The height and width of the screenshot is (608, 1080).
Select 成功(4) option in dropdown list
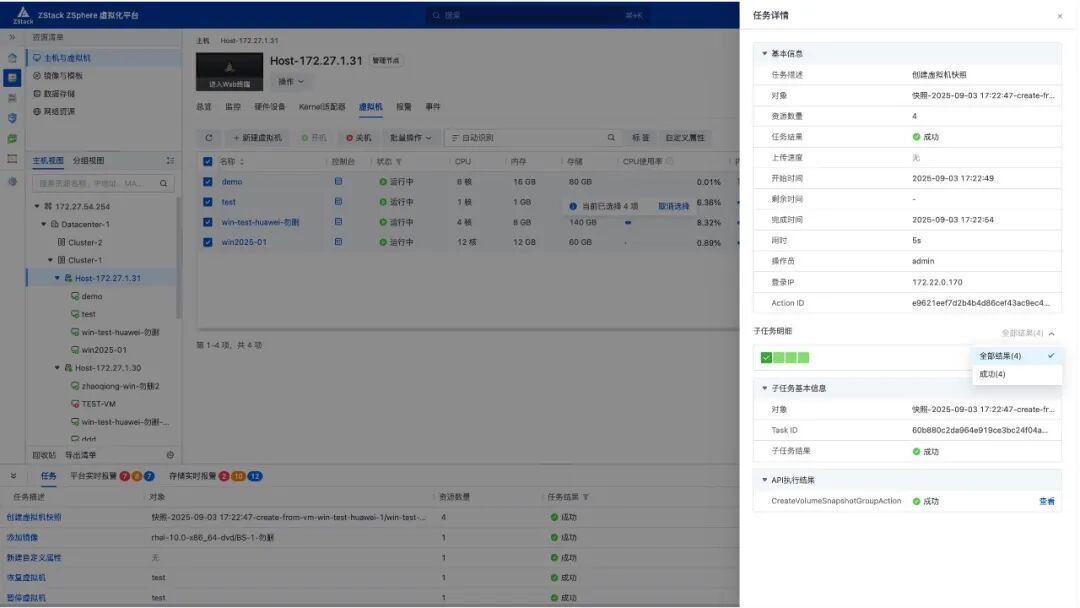click(1017, 374)
